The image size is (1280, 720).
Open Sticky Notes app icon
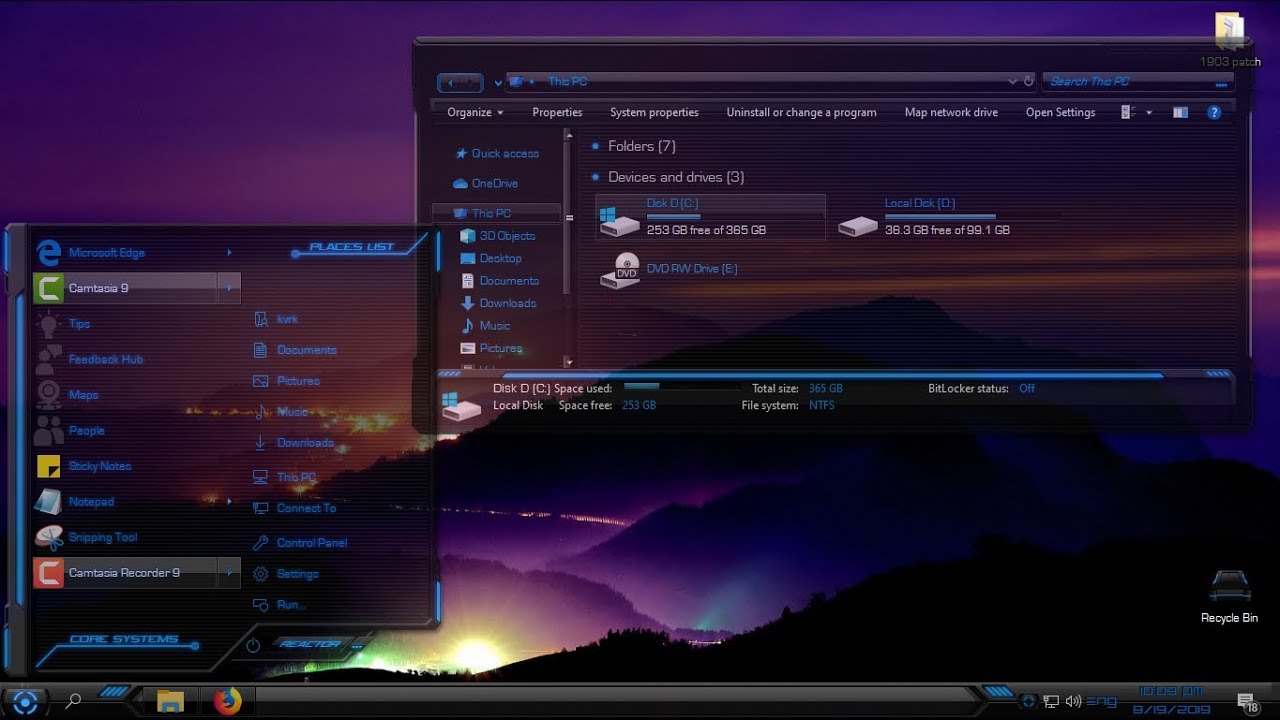tap(49, 466)
